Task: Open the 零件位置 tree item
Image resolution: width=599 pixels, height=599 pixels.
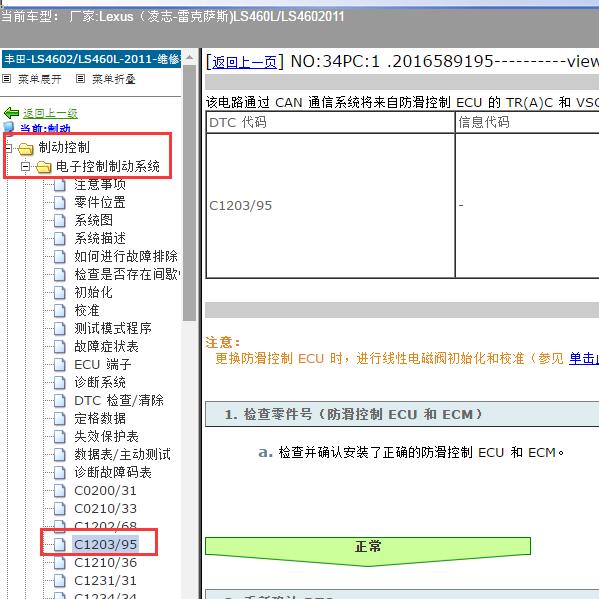Action: click(x=100, y=202)
